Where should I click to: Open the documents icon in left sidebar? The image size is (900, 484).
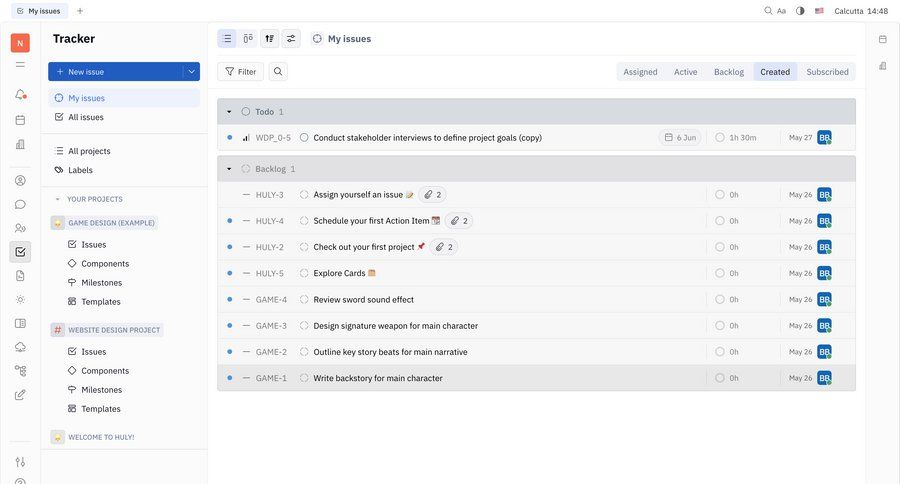click(20, 276)
